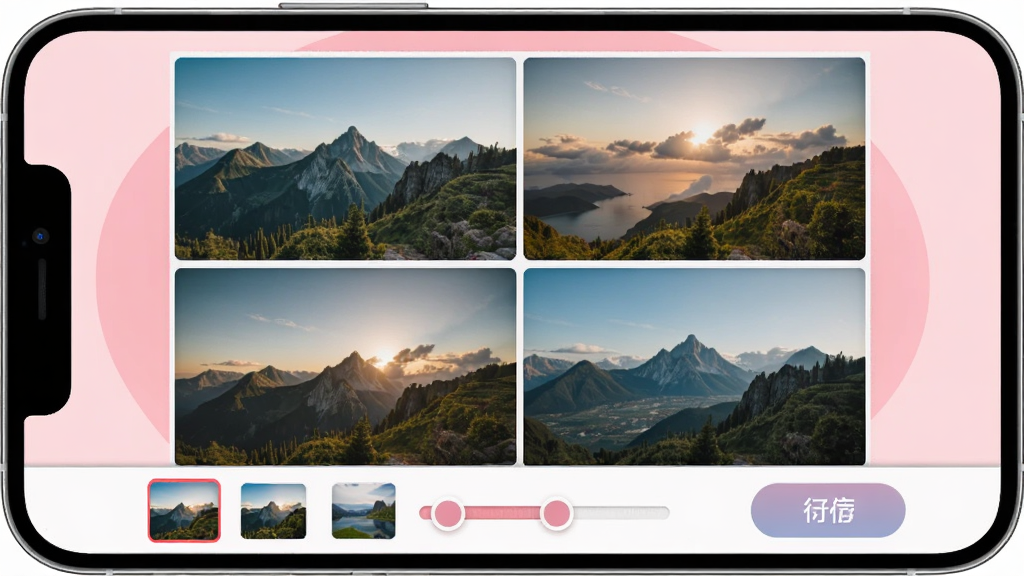This screenshot has height=576, width=1024.
Task: Click the left pink slider handle
Action: point(448,513)
